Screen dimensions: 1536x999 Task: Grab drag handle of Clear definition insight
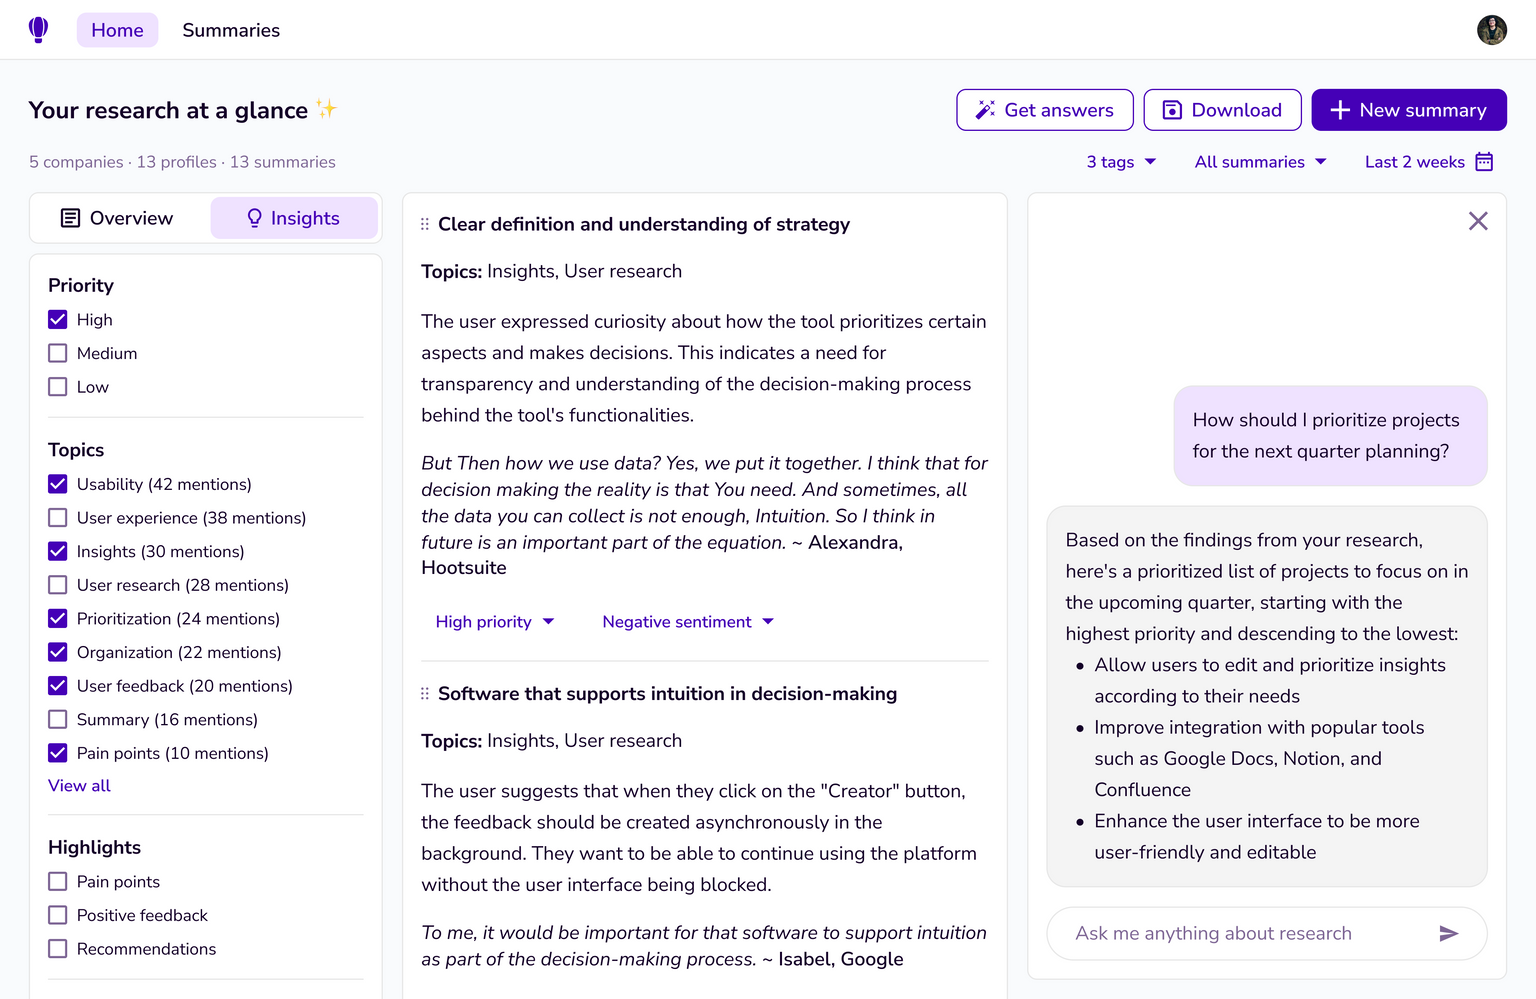pyautogui.click(x=425, y=224)
